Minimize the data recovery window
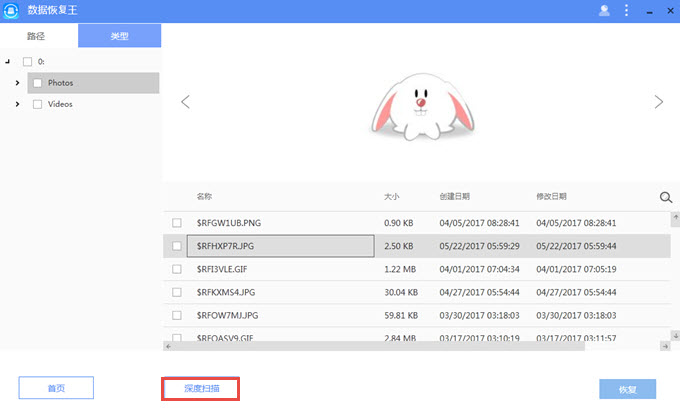Screen dimensions: 680x419 647,11
